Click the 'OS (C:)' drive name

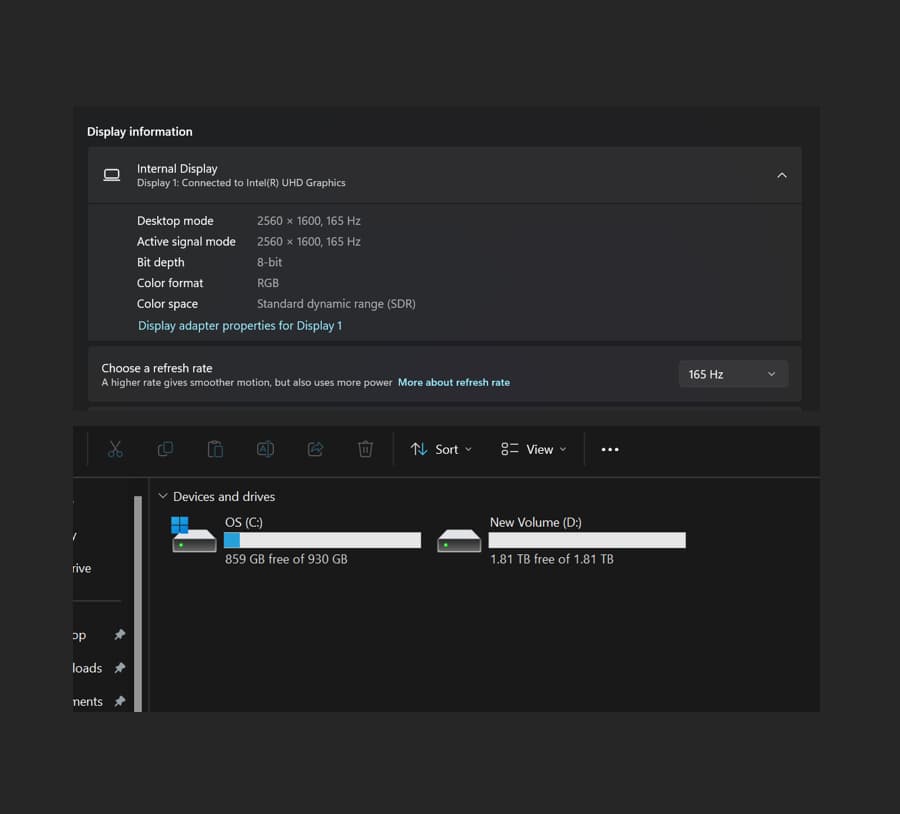pos(243,522)
